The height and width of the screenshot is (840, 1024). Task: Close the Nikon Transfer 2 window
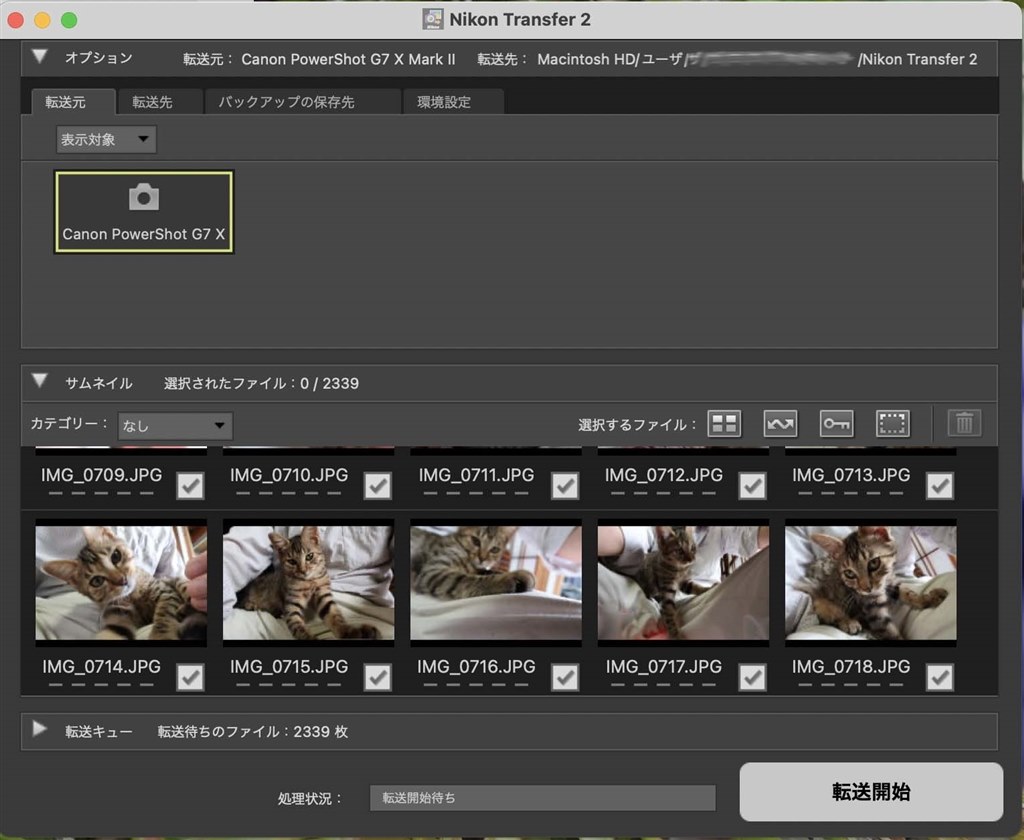[x=16, y=20]
